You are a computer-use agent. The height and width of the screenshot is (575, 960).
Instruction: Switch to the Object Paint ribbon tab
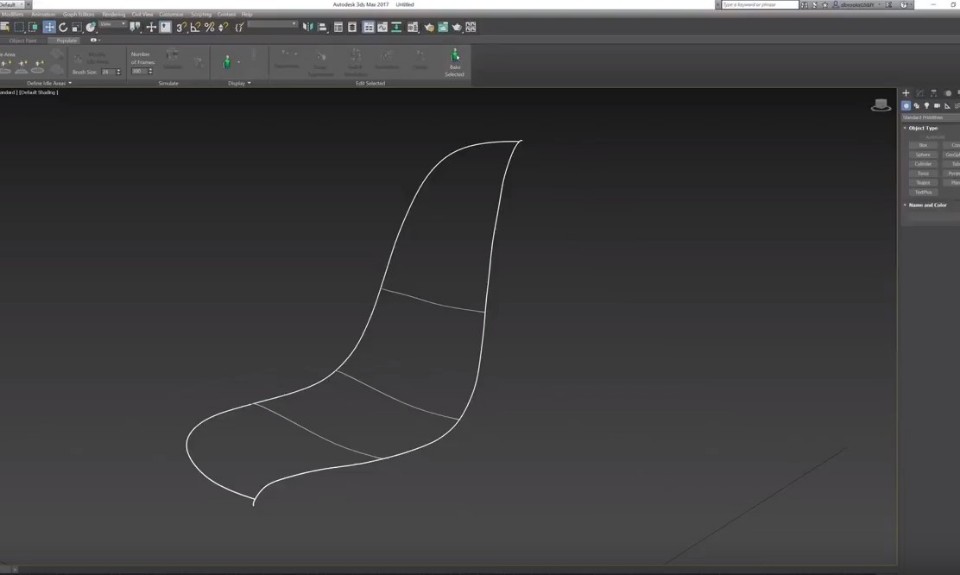[x=23, y=40]
